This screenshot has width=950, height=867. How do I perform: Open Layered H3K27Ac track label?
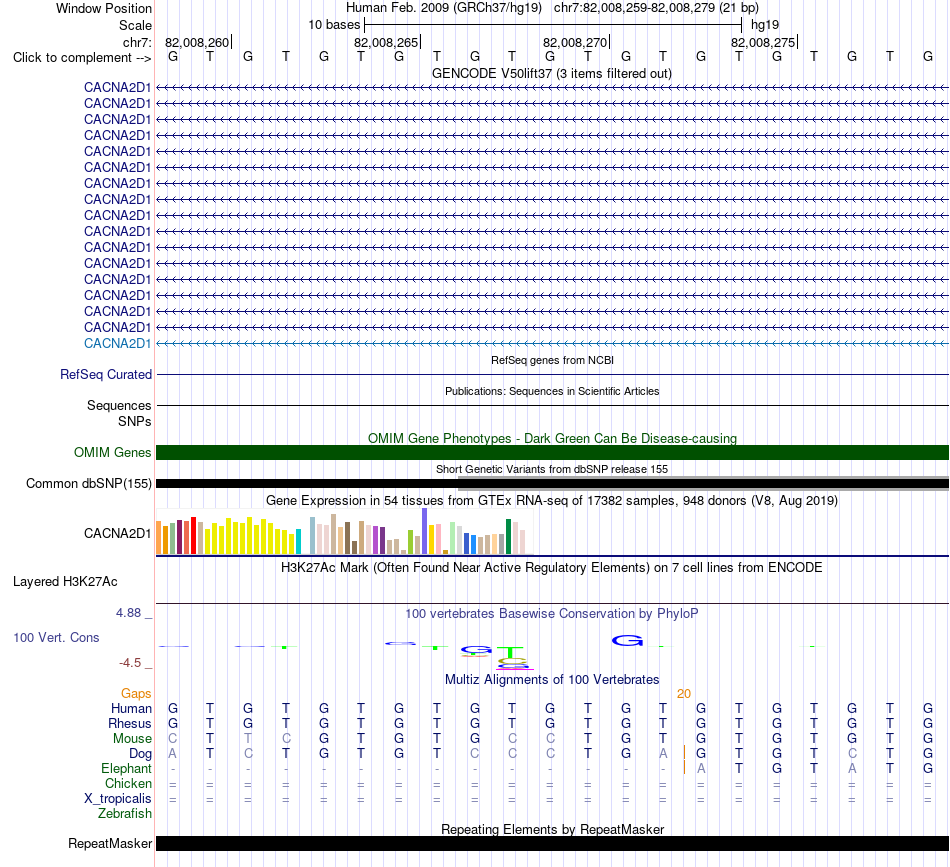tap(65, 582)
